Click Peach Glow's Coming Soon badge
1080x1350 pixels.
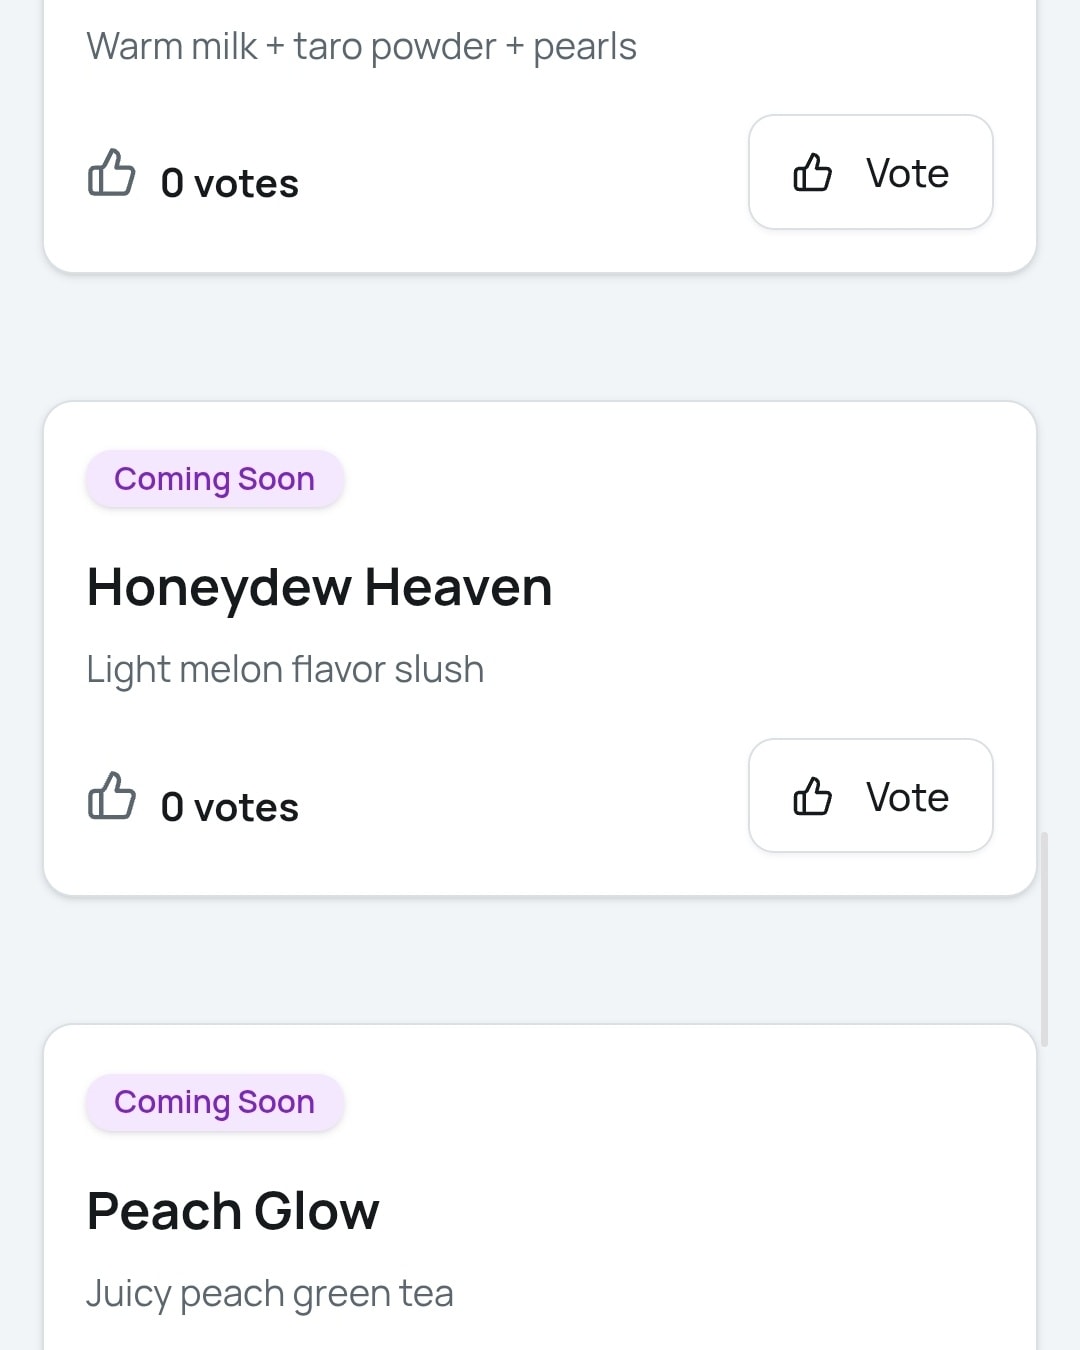click(x=214, y=1102)
